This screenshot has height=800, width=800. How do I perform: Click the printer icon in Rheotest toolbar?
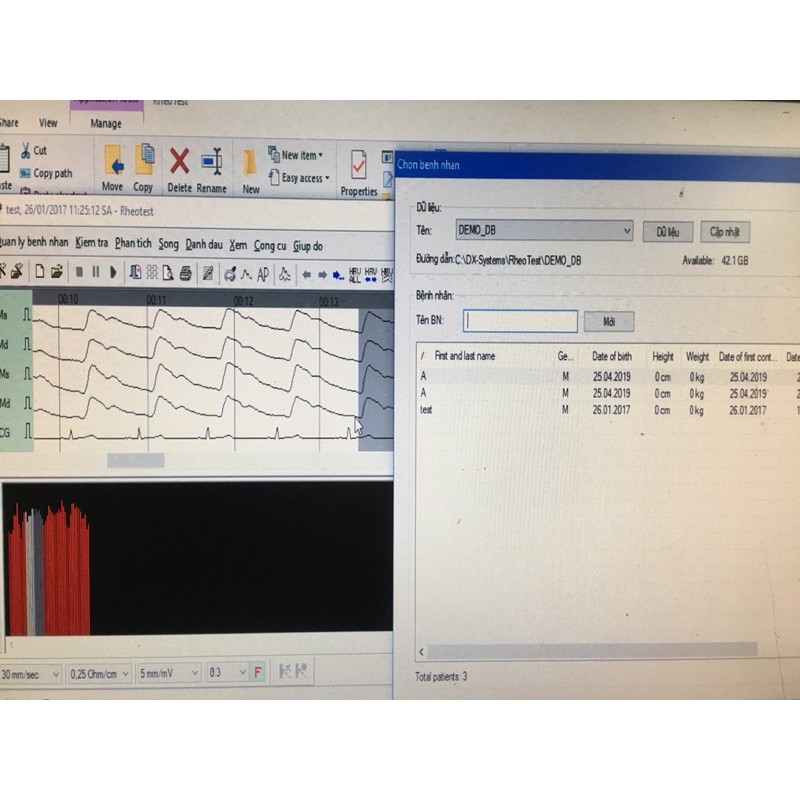pos(186,273)
